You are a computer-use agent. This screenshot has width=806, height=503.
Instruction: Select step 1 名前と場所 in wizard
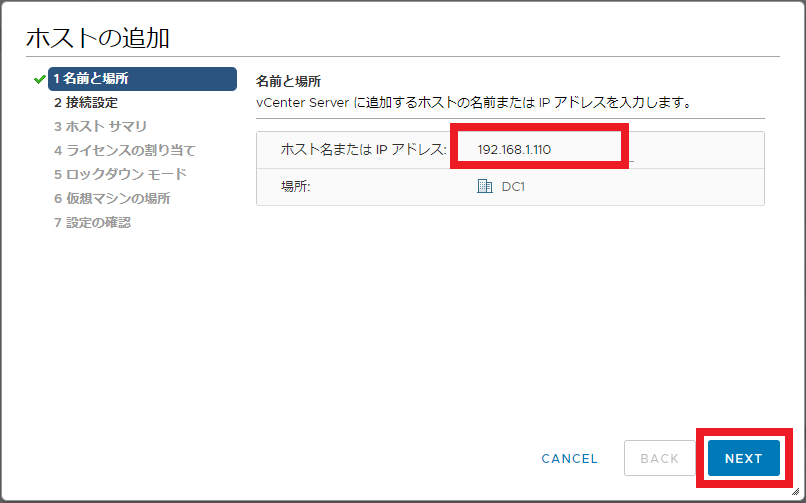[x=142, y=79]
